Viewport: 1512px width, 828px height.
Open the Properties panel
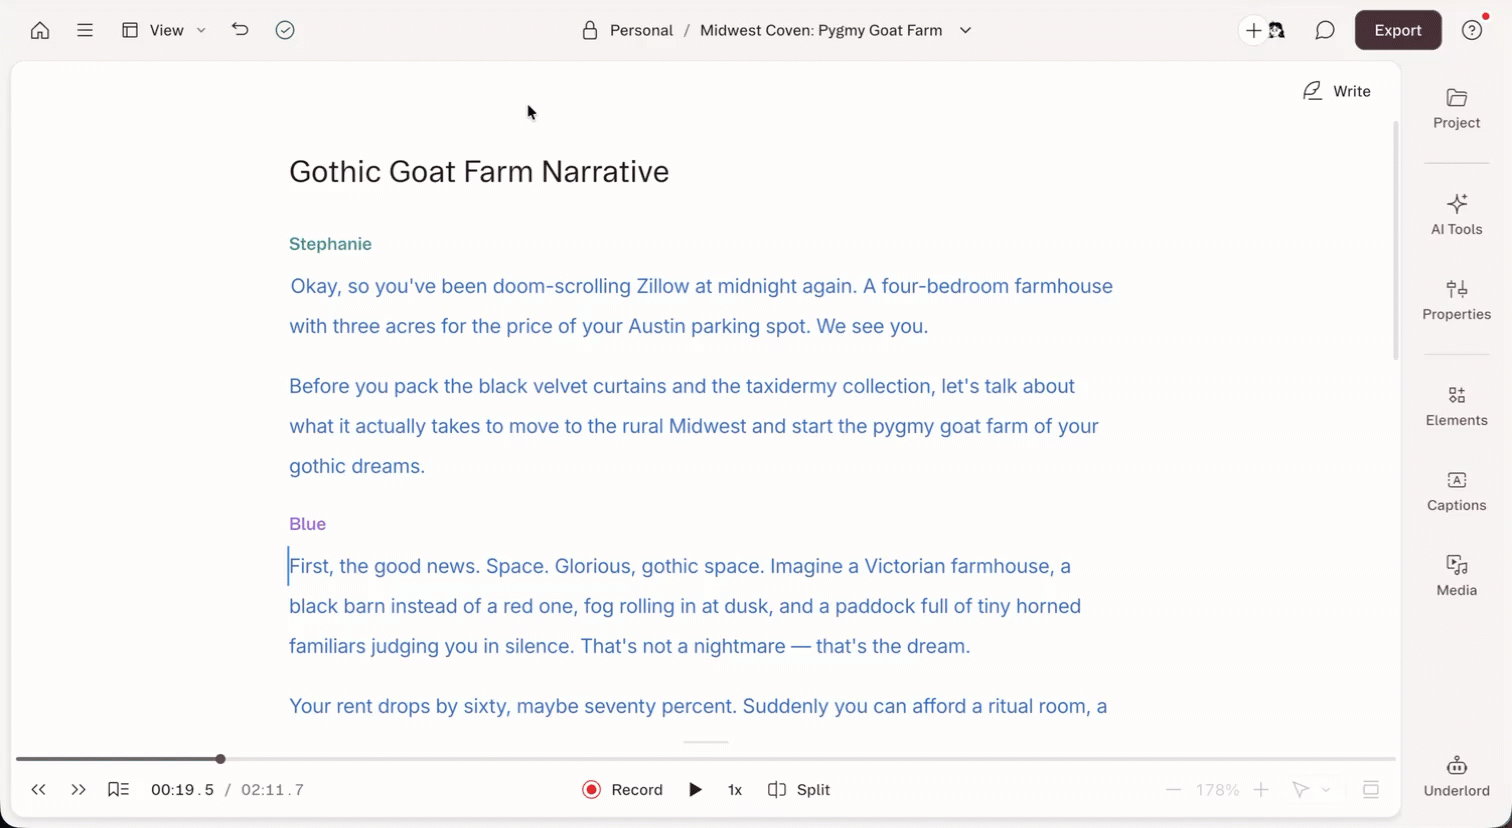coord(1456,299)
